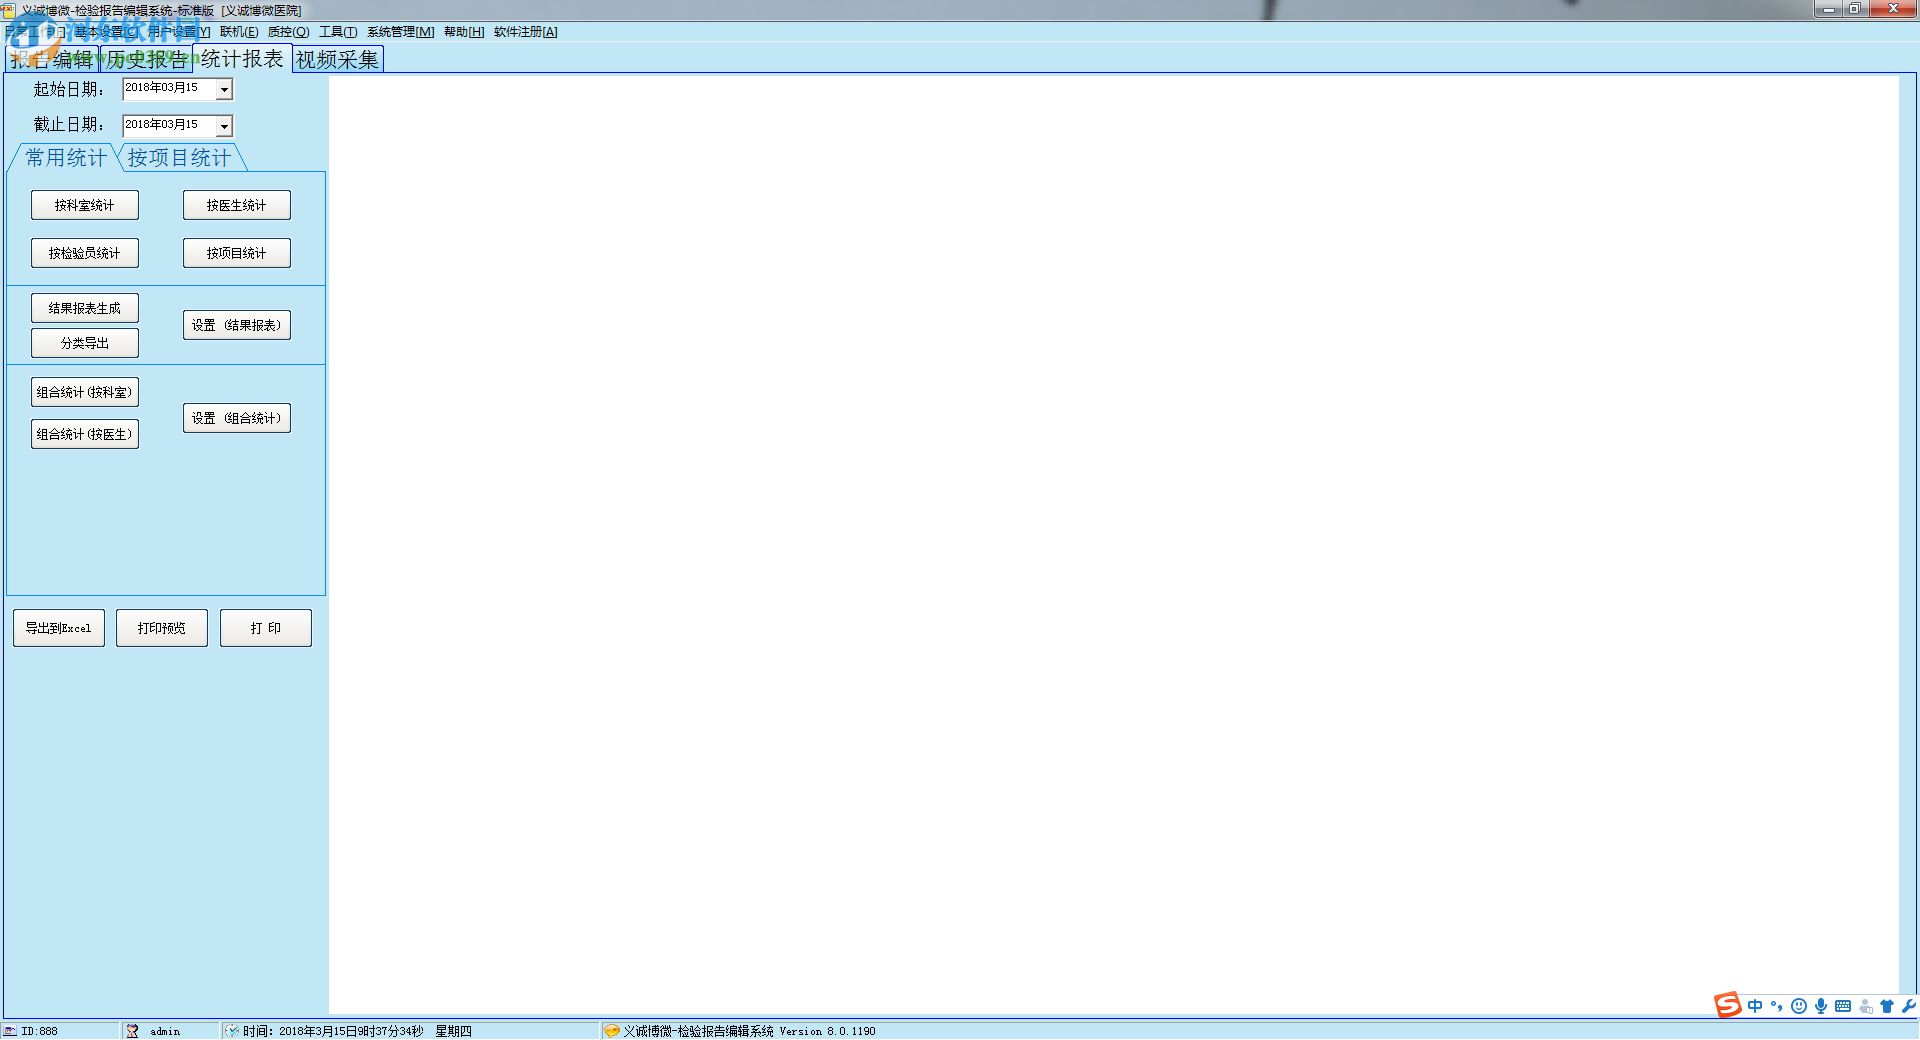
Task: Switch to the 视频采集 tab
Action: click(x=338, y=60)
